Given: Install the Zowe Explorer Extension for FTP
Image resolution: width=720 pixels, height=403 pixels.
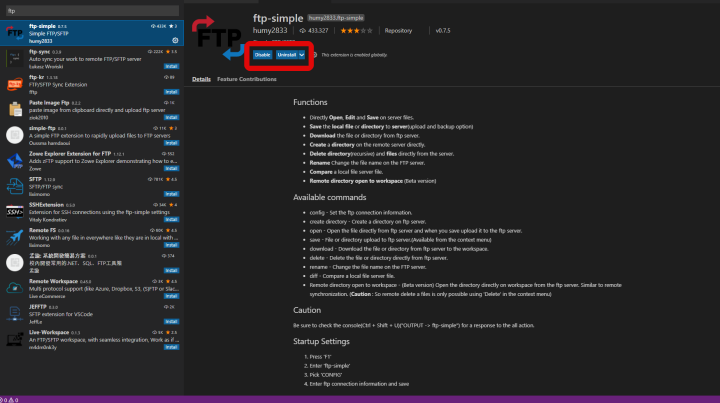Looking at the screenshot, I should pyautogui.click(x=171, y=168).
